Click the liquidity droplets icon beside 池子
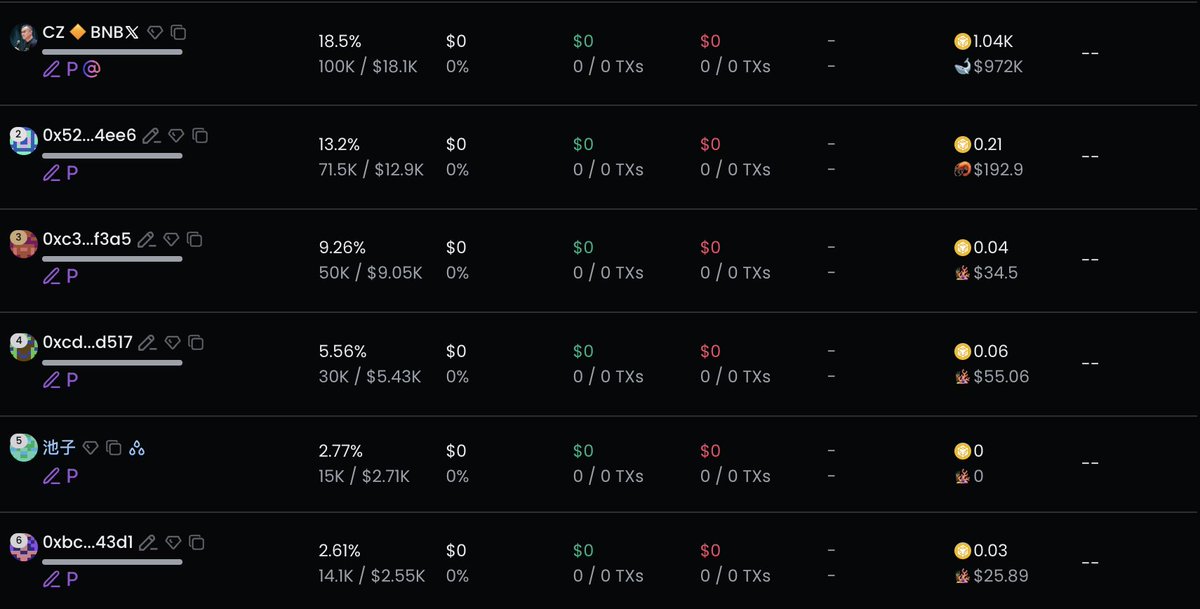Image resolution: width=1200 pixels, height=609 pixels. (x=137, y=447)
